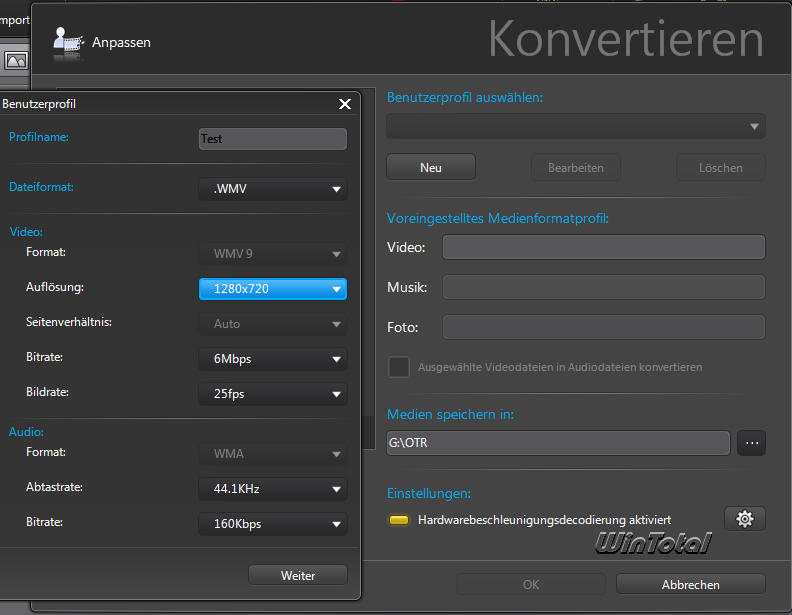Click the Bearbeiten button
Screen dimensions: 792x615
click(576, 167)
